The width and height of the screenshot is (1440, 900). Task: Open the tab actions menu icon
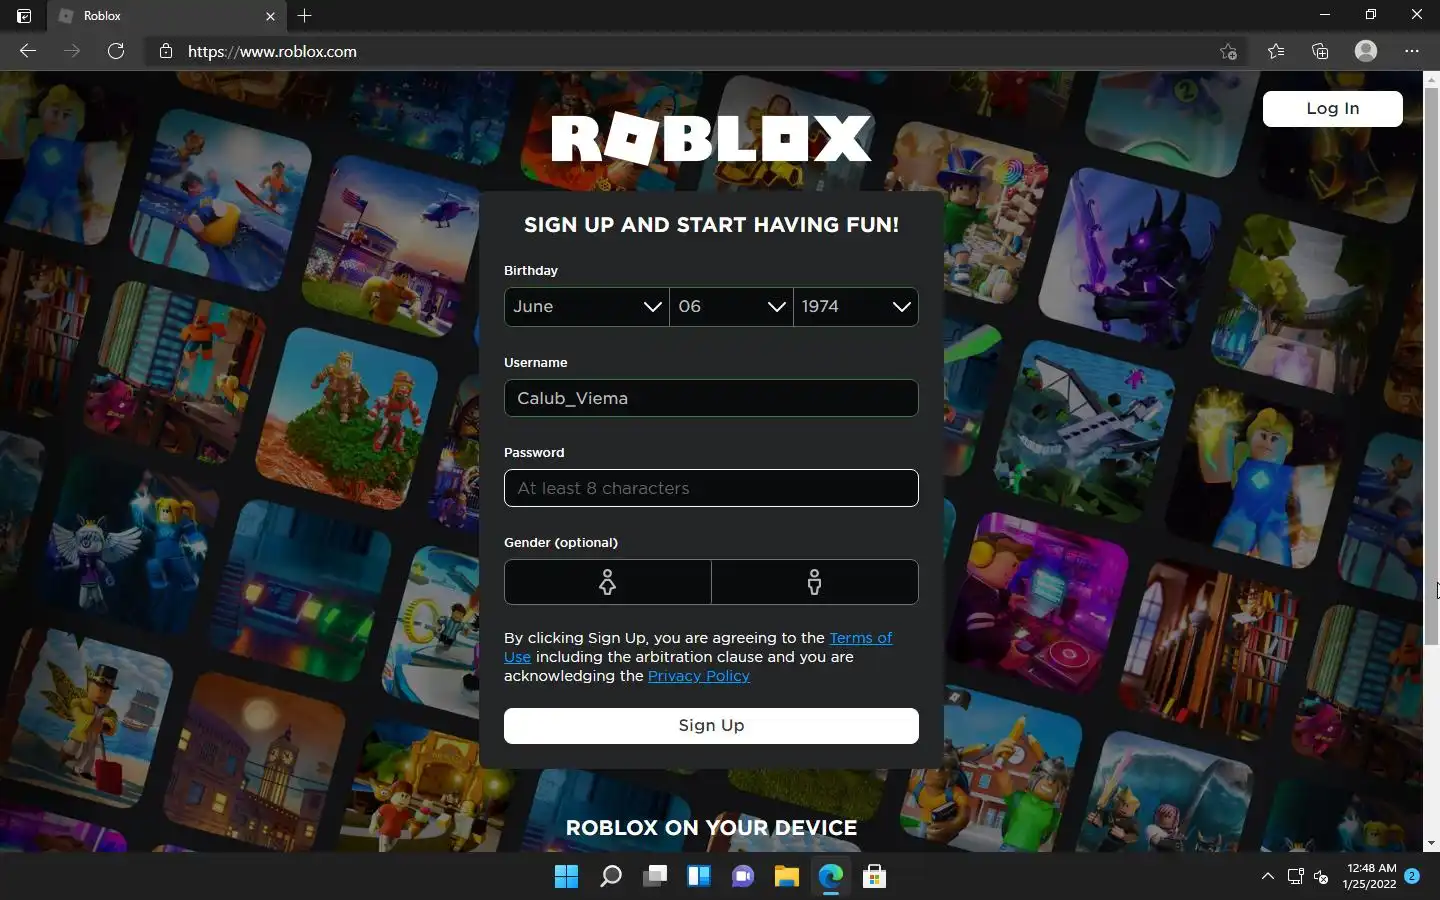[x=24, y=16]
